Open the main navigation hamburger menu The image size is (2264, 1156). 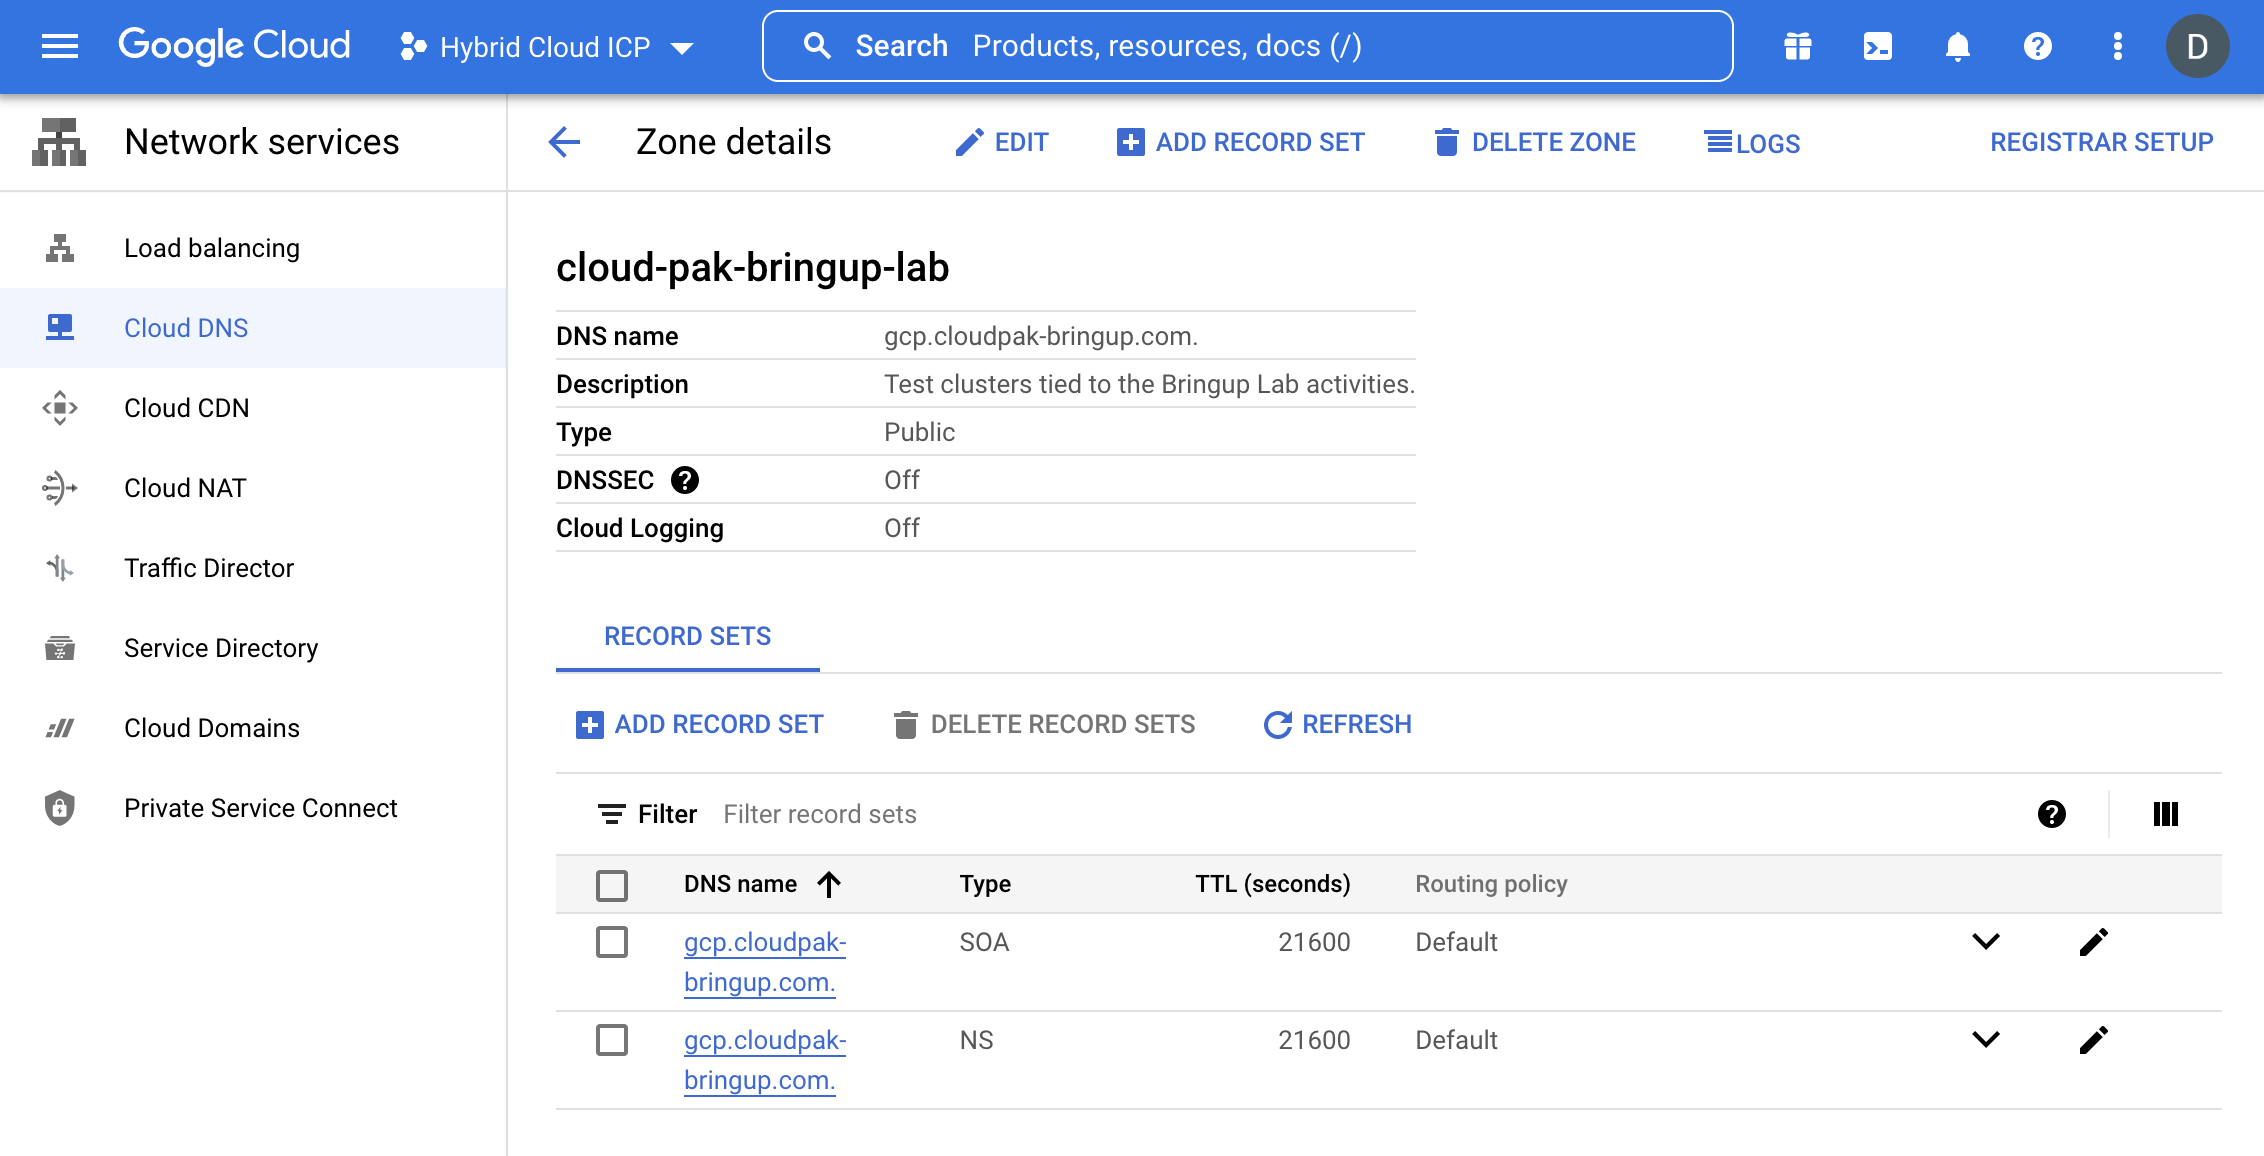pyautogui.click(x=60, y=46)
